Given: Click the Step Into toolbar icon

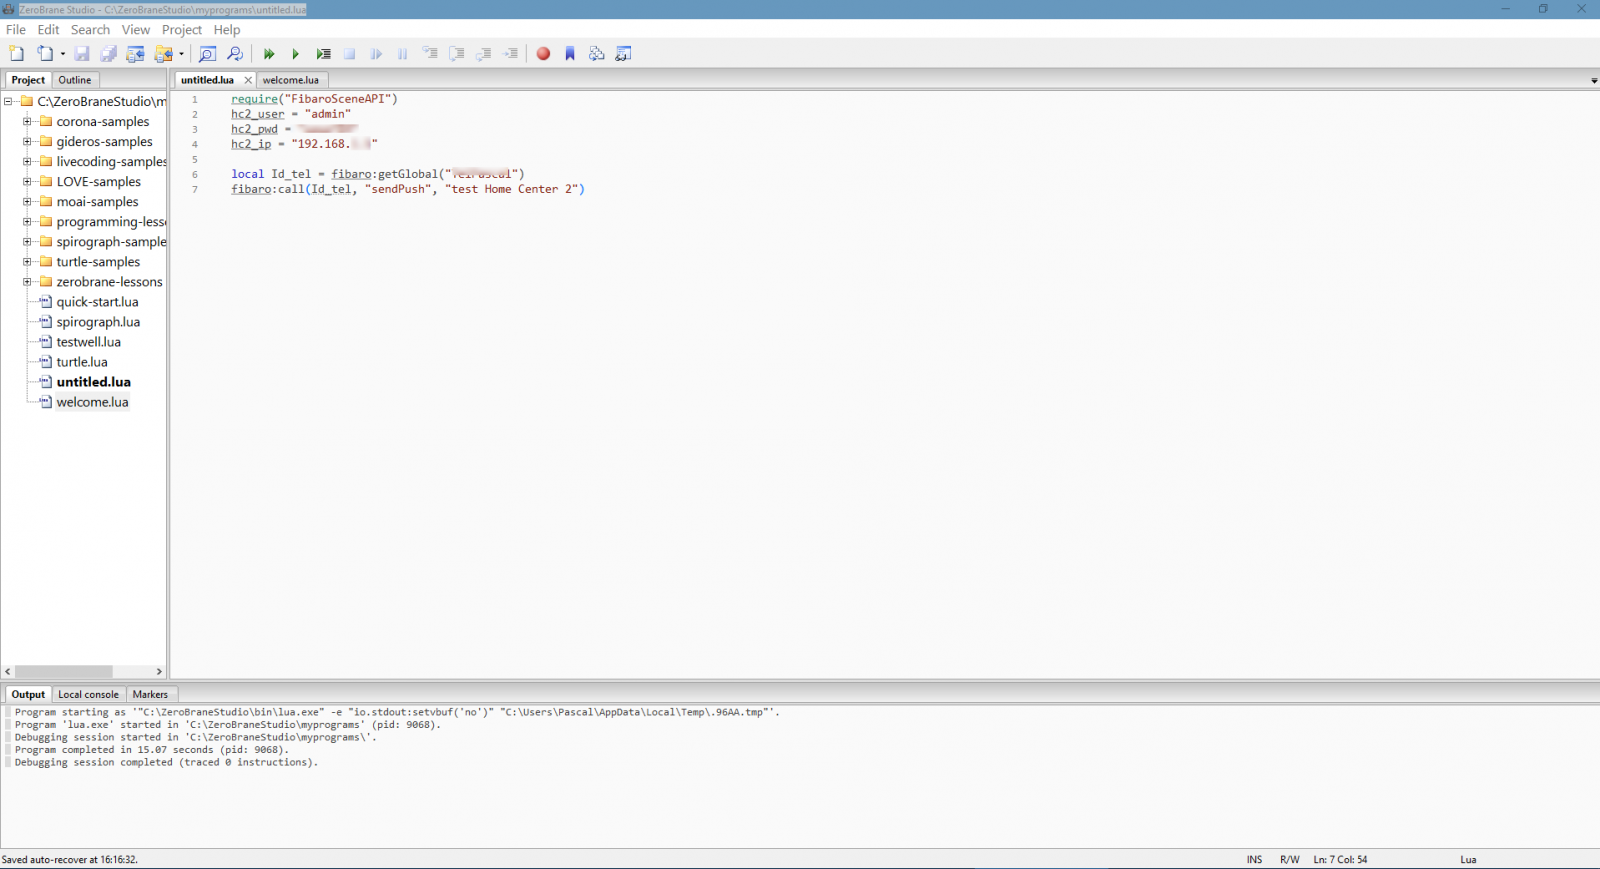Looking at the screenshot, I should tap(430, 54).
